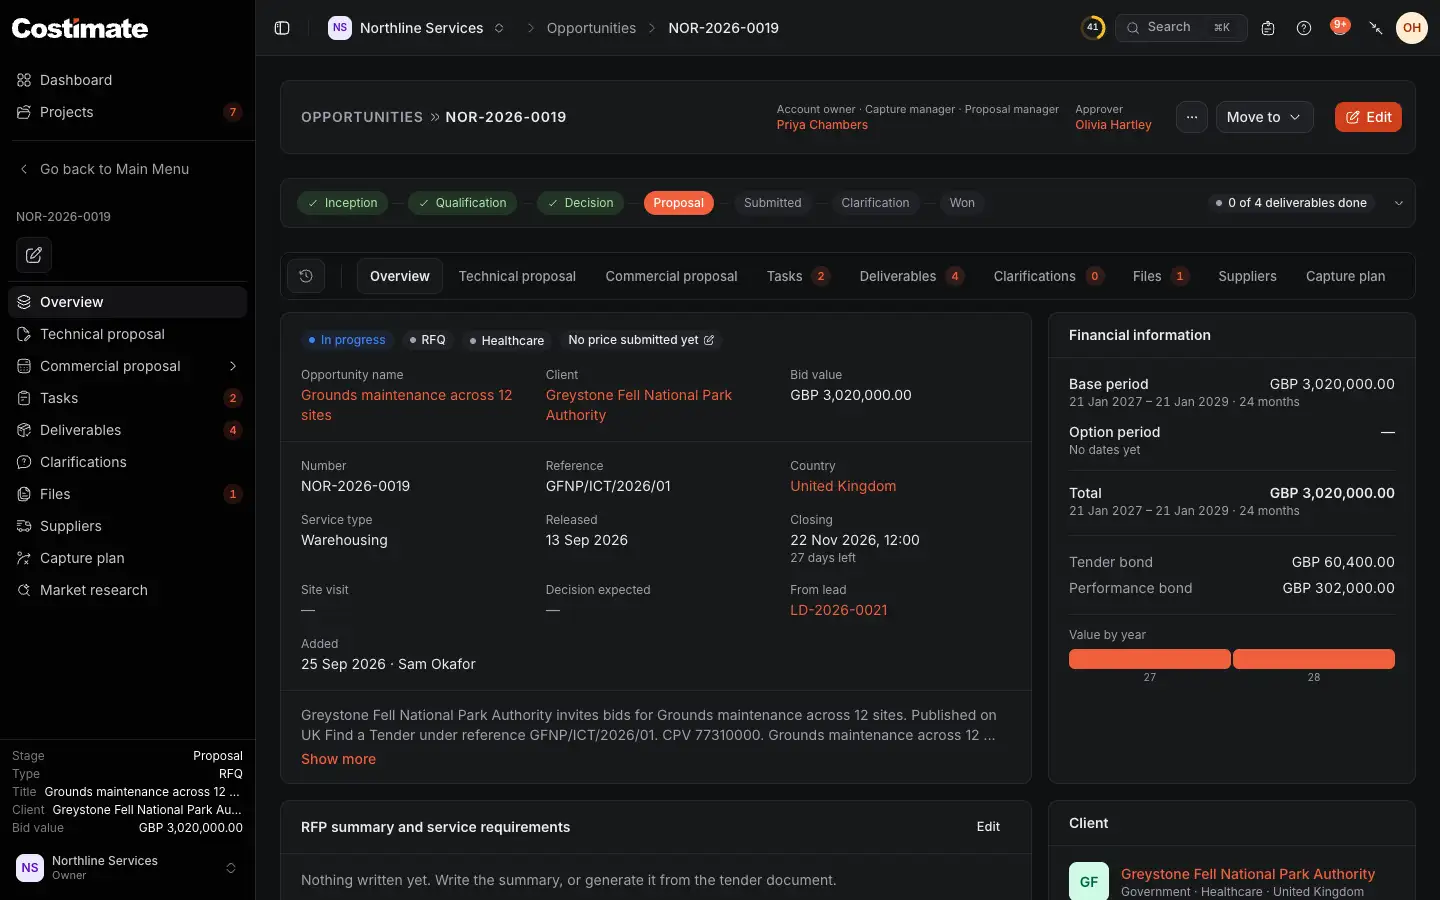
Task: Open Projects in the sidebar
Action: pyautogui.click(x=127, y=112)
